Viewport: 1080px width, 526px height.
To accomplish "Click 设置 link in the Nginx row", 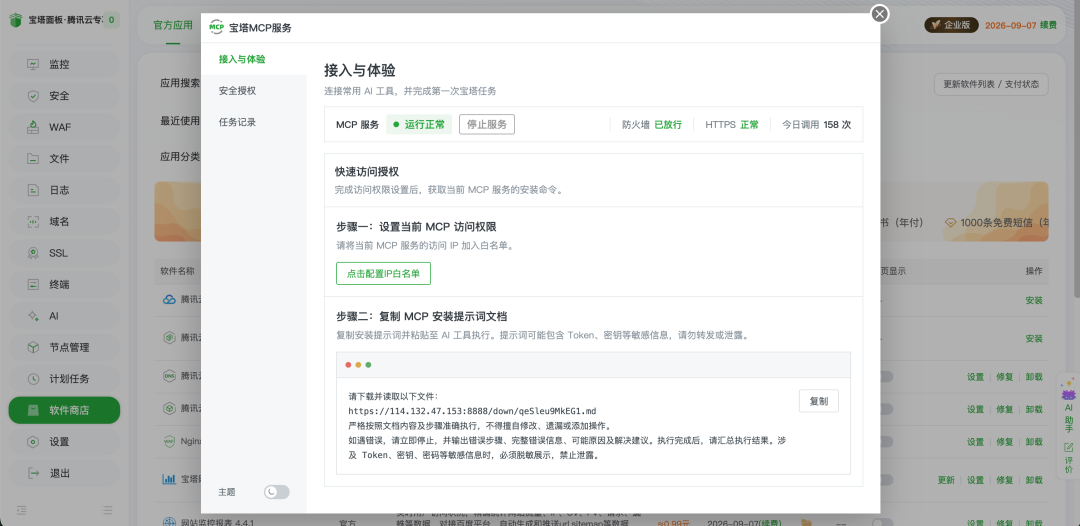I will coord(975,441).
